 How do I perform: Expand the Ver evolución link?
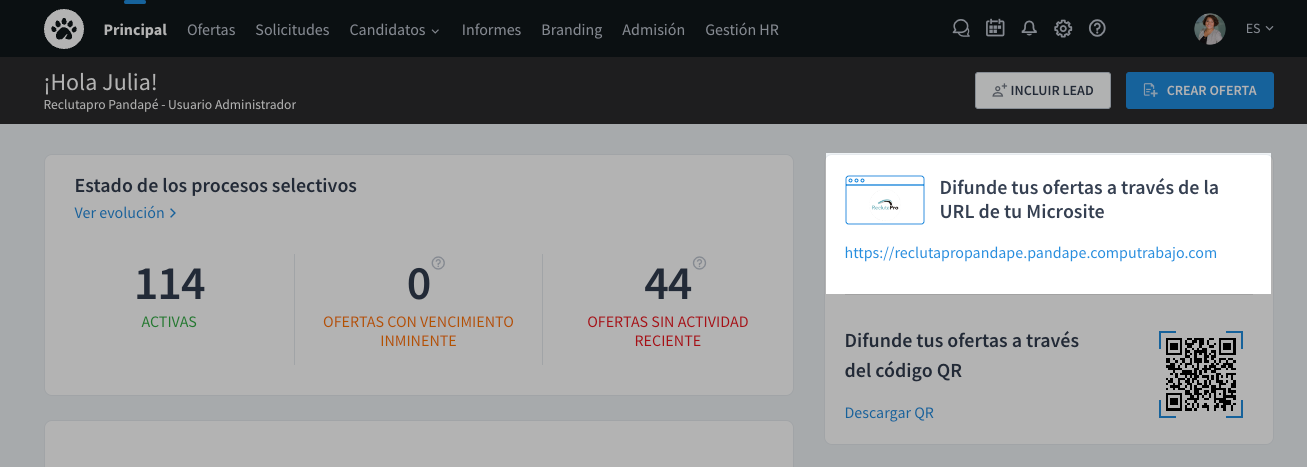click(125, 213)
